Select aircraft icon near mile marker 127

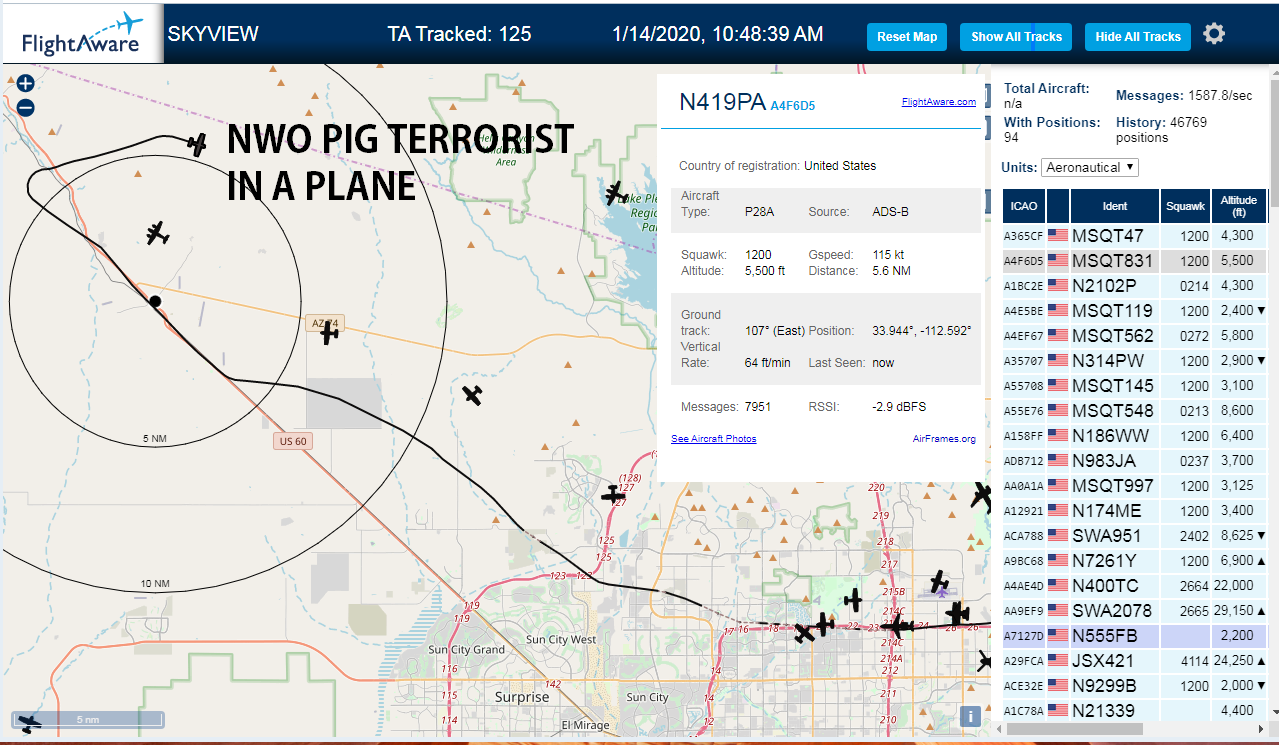[613, 494]
